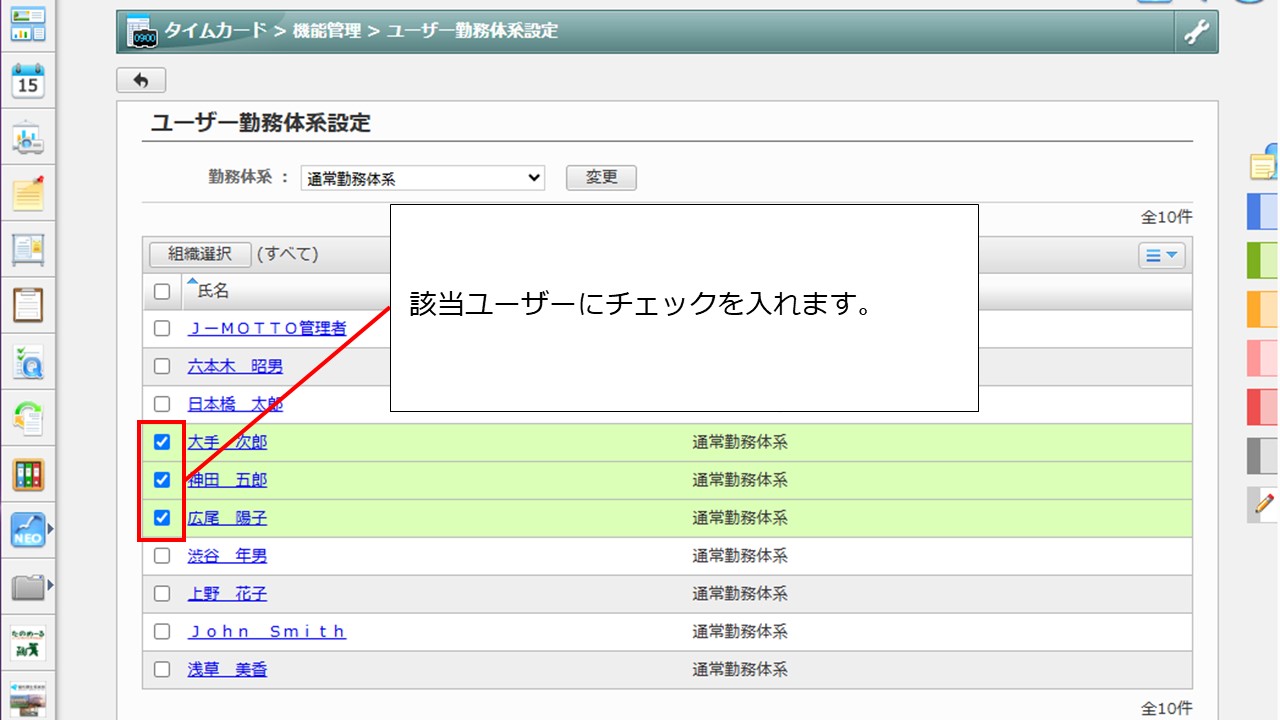The height and width of the screenshot is (720, 1280).
Task: Click 通常勤務体系 in the 浅草 美香 row
Action: pos(740,670)
